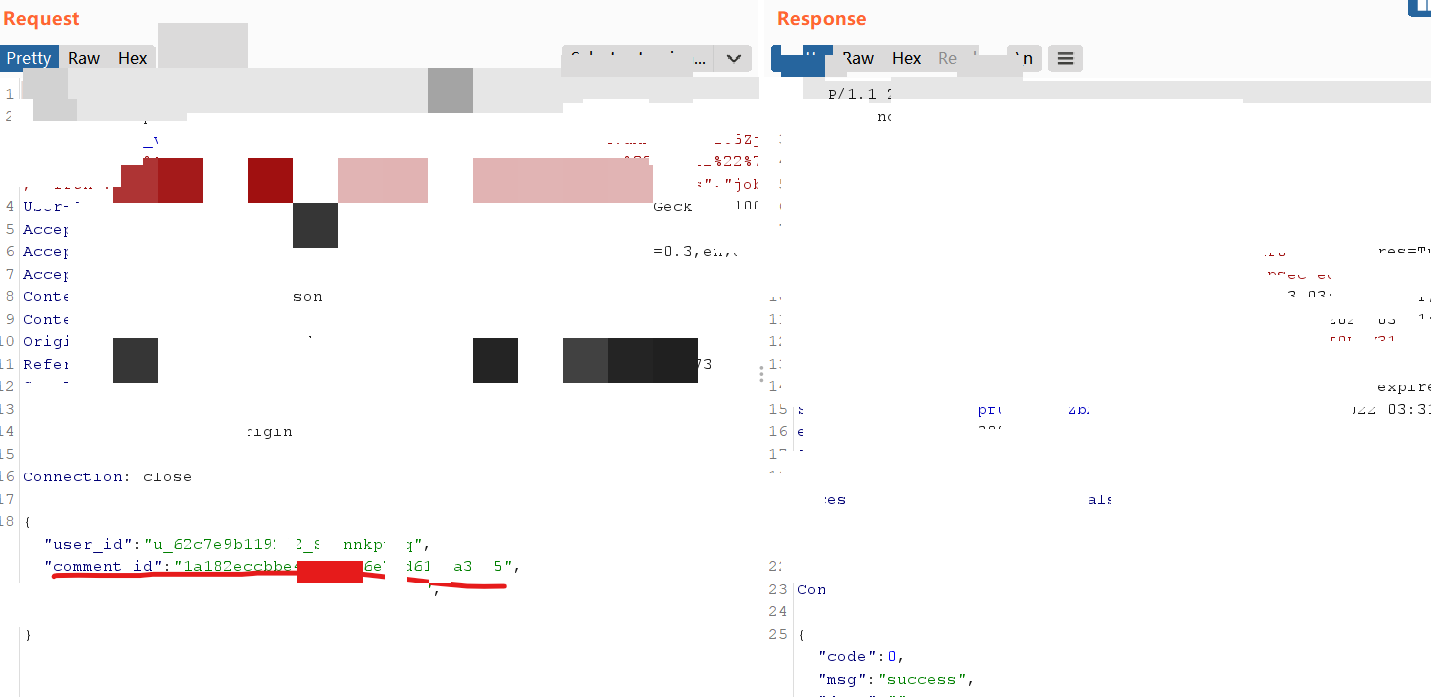Click the layout view icon at top right
This screenshot has height=697, width=1431.
(1419, 8)
